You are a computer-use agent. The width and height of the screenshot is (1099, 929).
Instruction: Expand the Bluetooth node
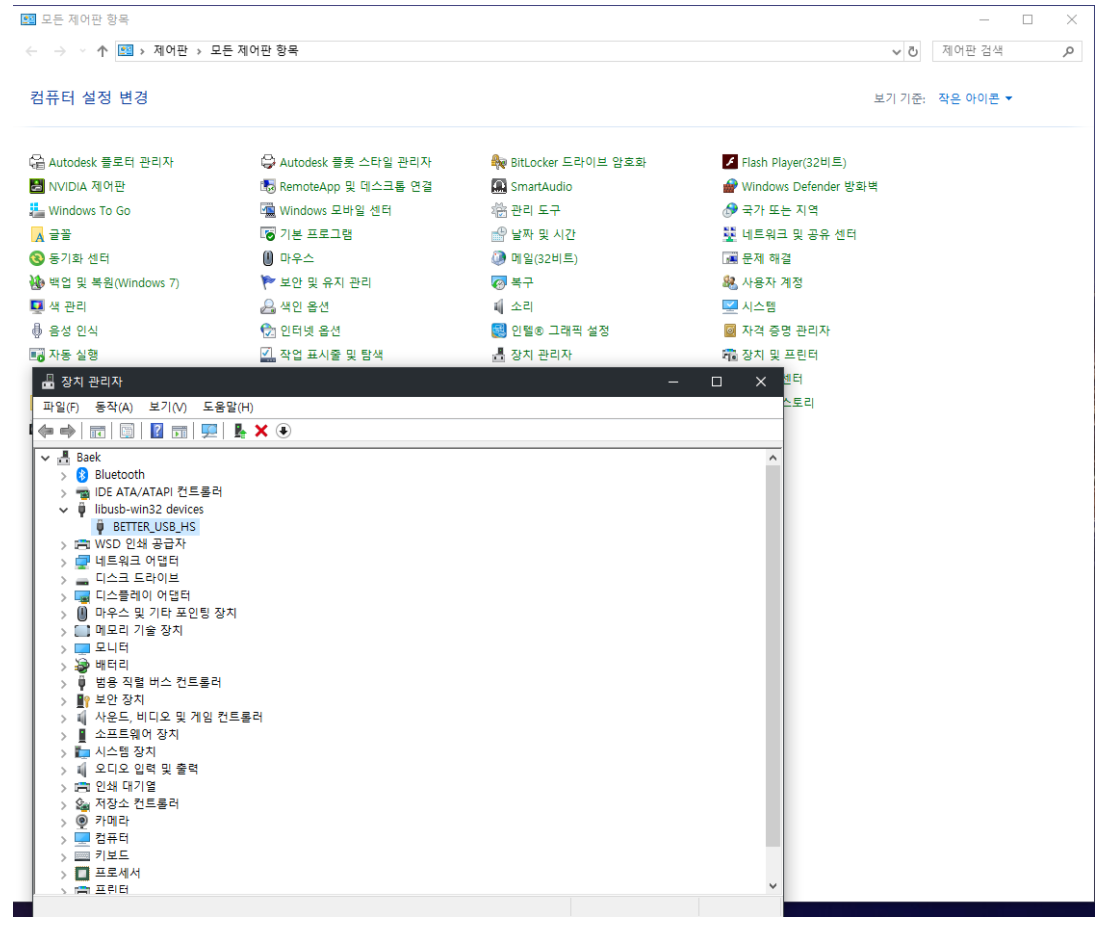point(63,475)
